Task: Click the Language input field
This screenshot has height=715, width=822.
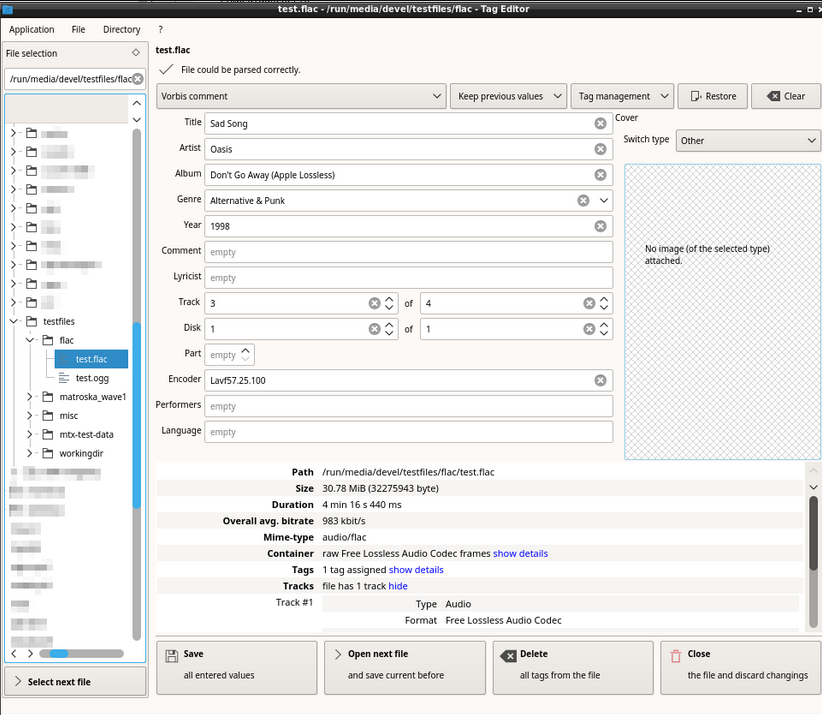Action: point(408,431)
